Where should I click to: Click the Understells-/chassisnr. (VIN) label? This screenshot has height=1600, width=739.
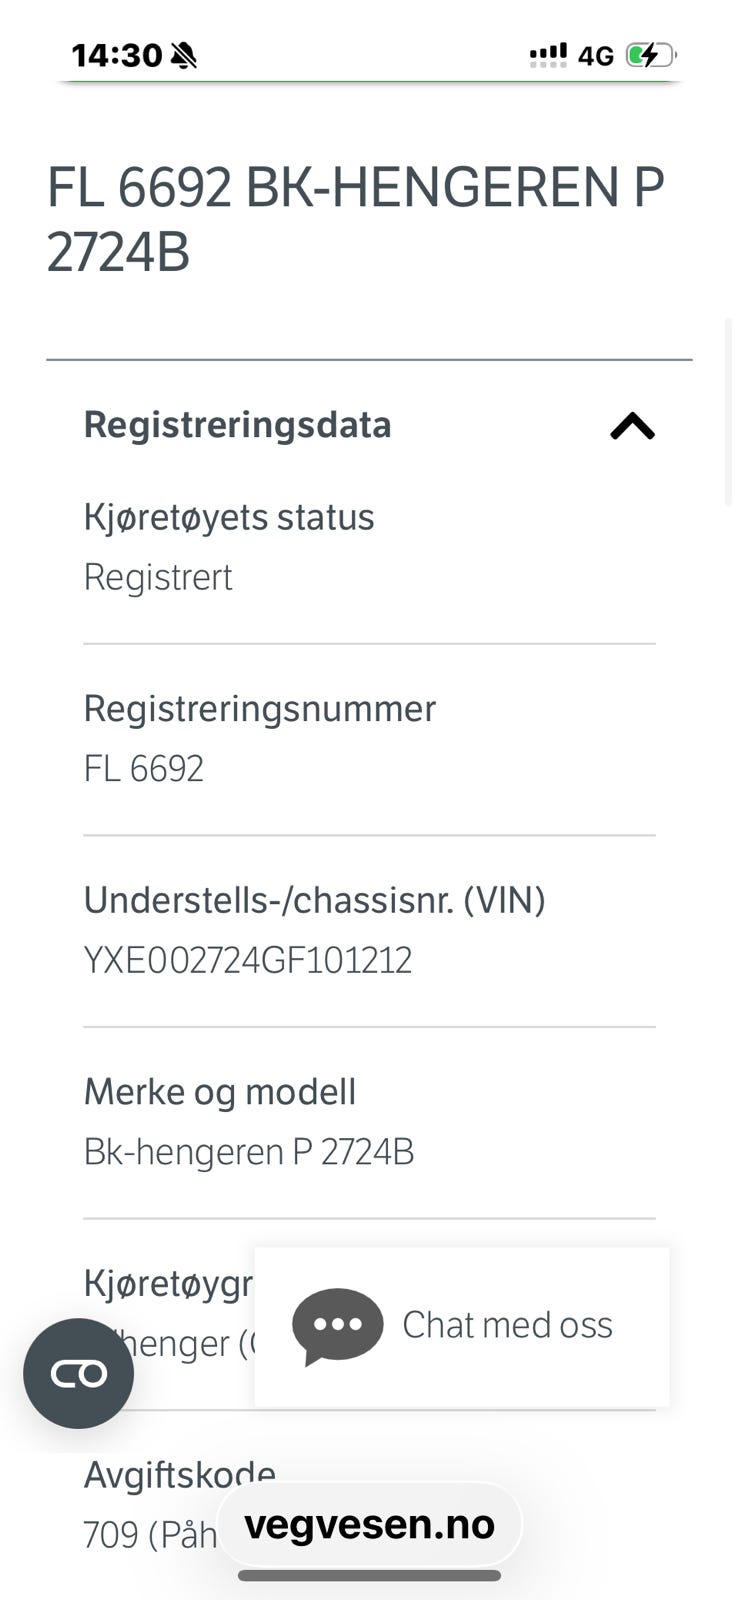315,901
